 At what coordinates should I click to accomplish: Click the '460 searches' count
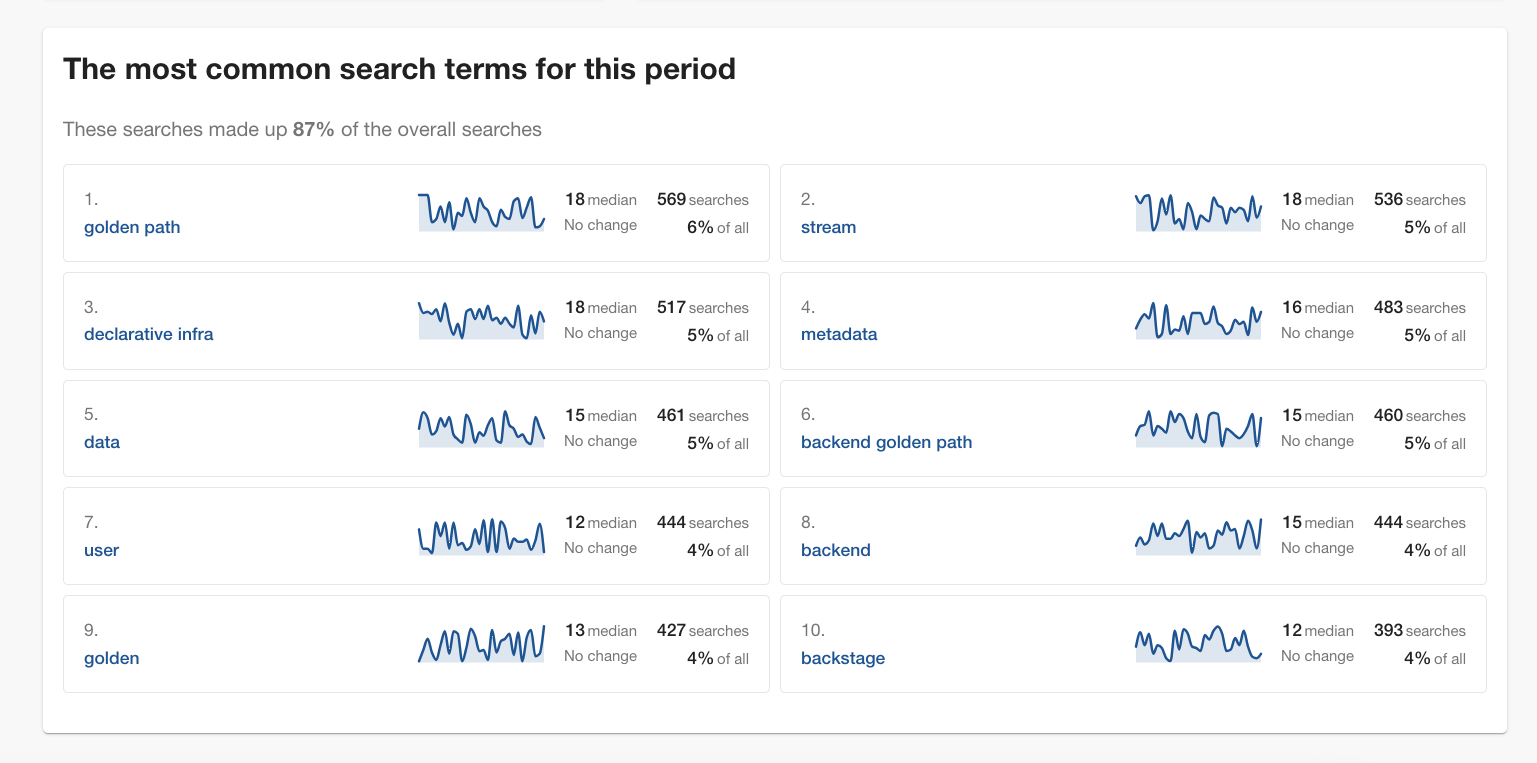click(1419, 416)
